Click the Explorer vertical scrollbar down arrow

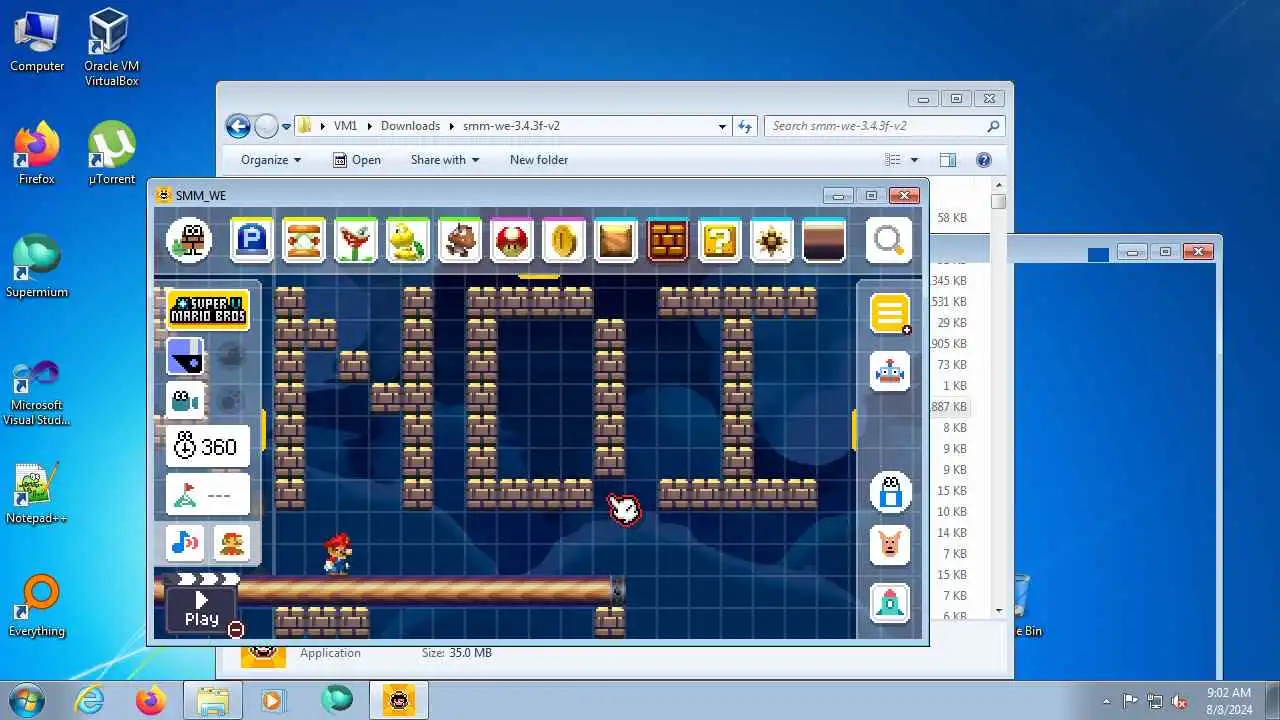click(x=999, y=611)
